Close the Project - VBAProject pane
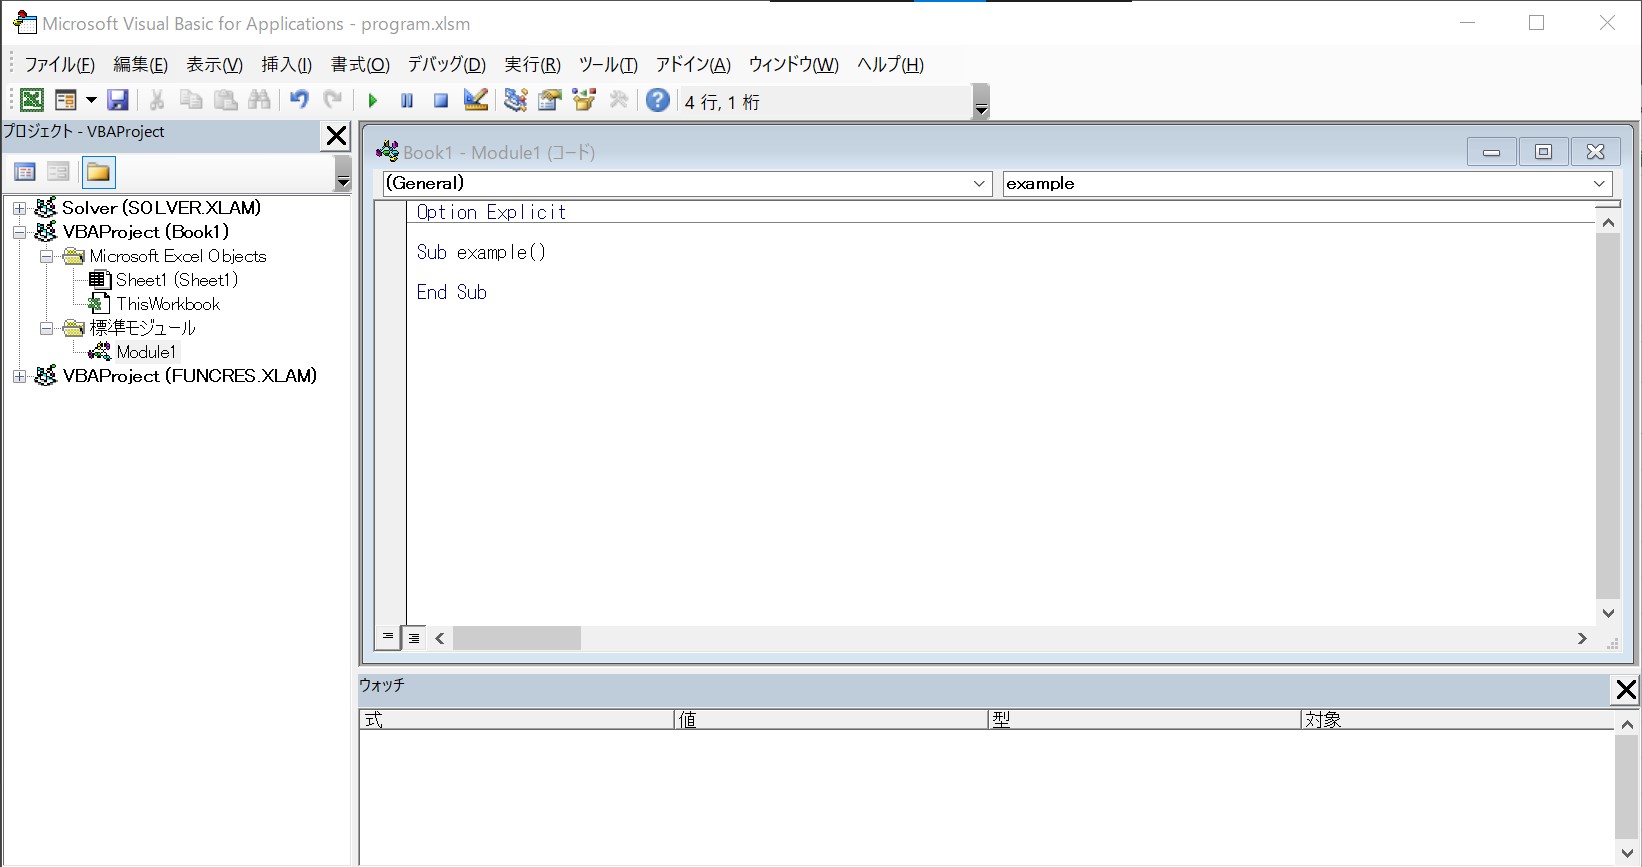Screen dimensions: 1642x867 (x=336, y=135)
